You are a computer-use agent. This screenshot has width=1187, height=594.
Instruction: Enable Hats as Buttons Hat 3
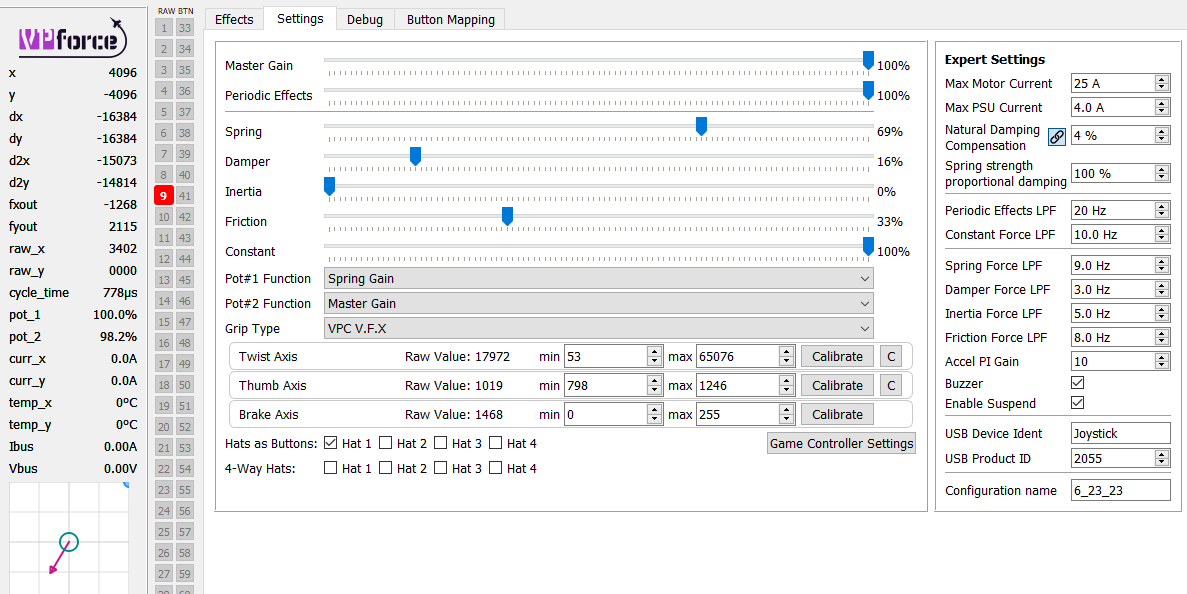[x=441, y=443]
